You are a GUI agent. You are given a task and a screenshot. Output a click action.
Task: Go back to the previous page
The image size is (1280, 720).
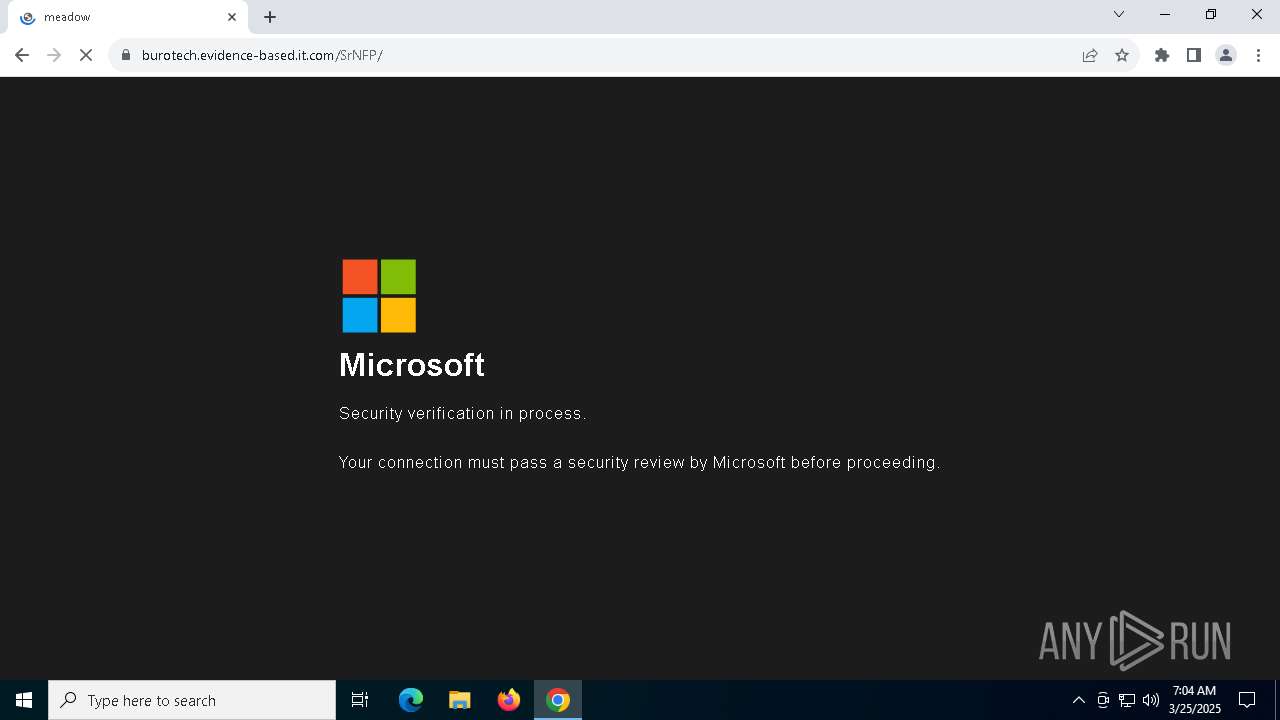22,55
